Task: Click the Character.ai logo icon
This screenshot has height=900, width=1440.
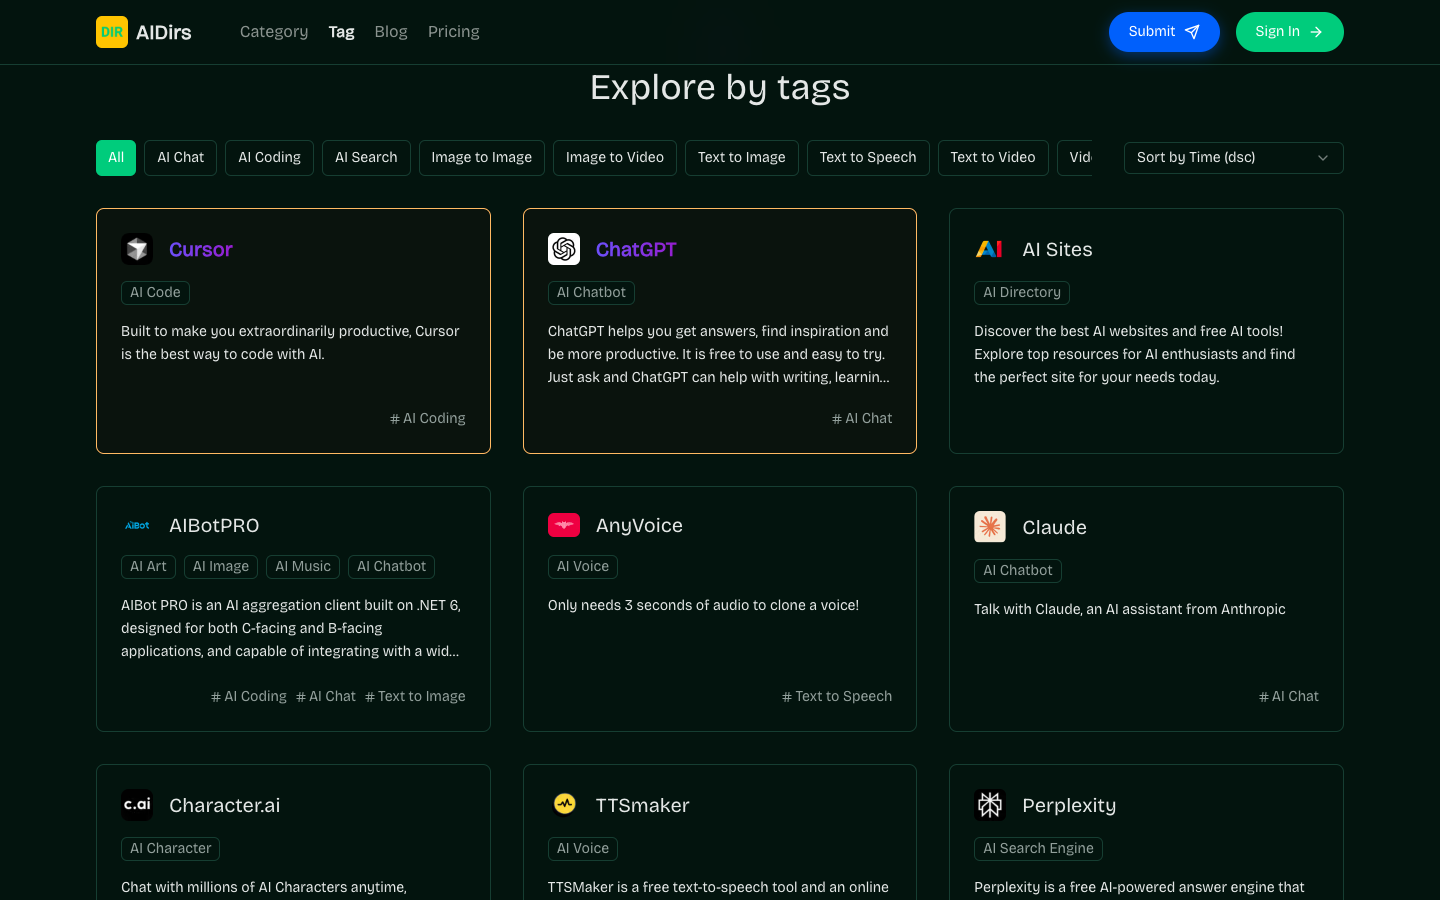Action: click(x=137, y=805)
